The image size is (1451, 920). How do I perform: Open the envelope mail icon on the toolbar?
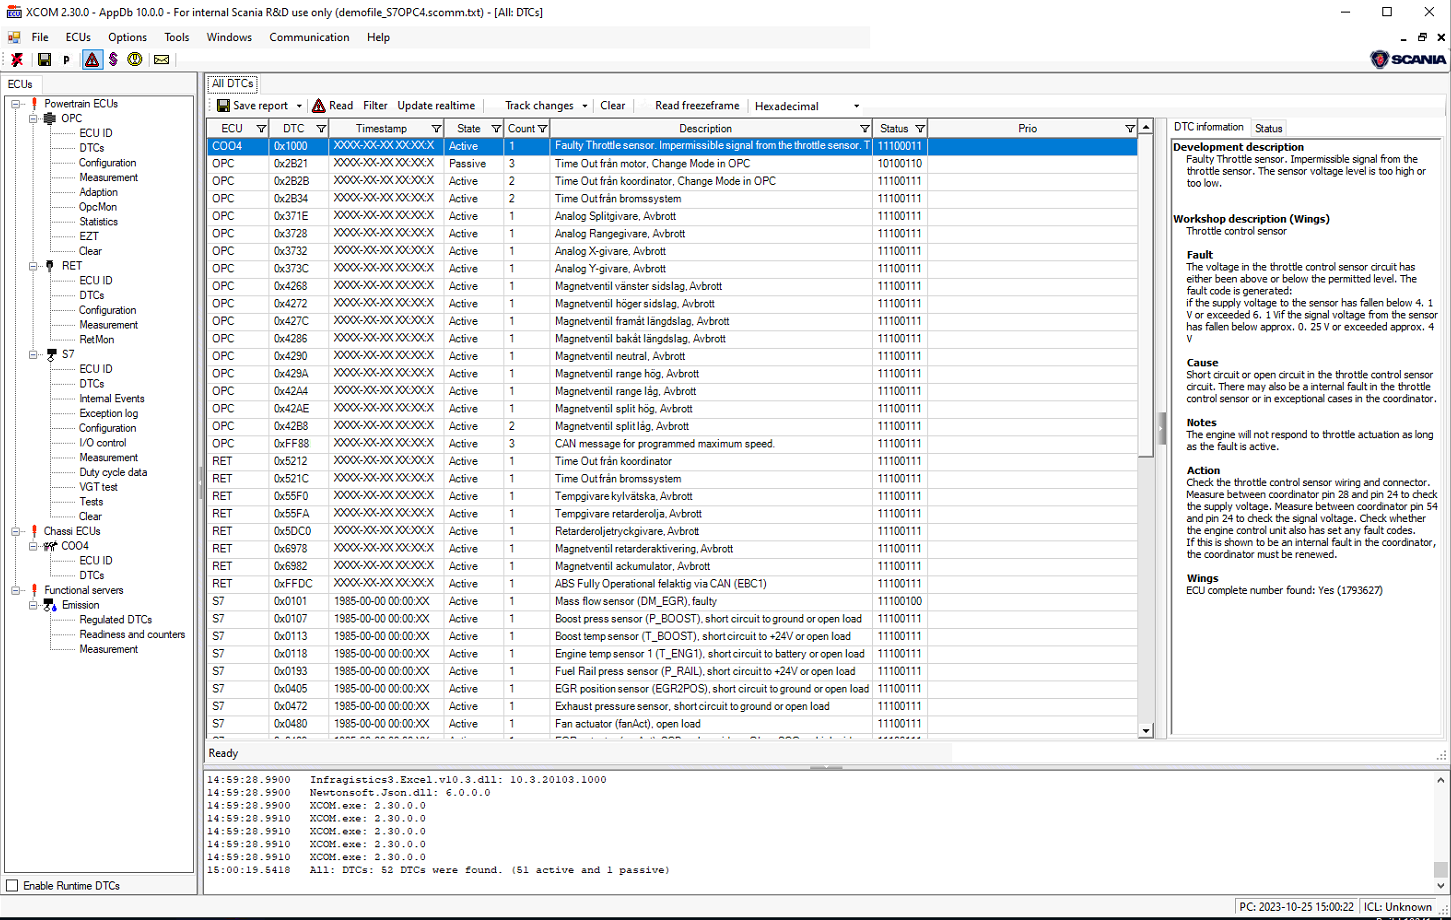161,59
